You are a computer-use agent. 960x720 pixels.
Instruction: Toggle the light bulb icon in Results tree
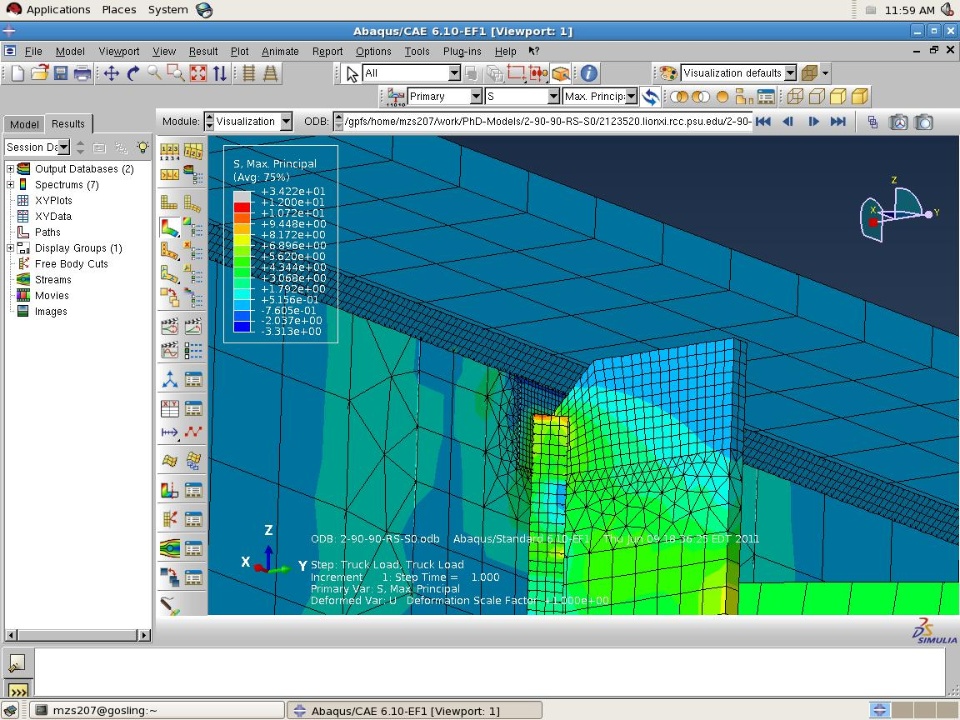click(143, 147)
